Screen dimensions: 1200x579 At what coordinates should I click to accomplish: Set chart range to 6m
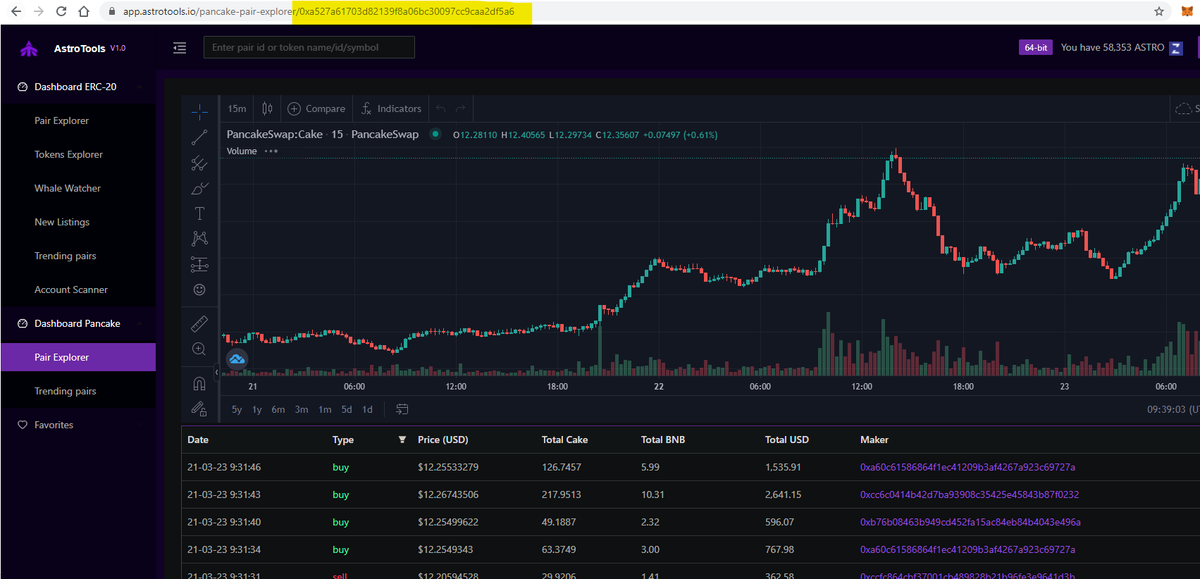278,409
